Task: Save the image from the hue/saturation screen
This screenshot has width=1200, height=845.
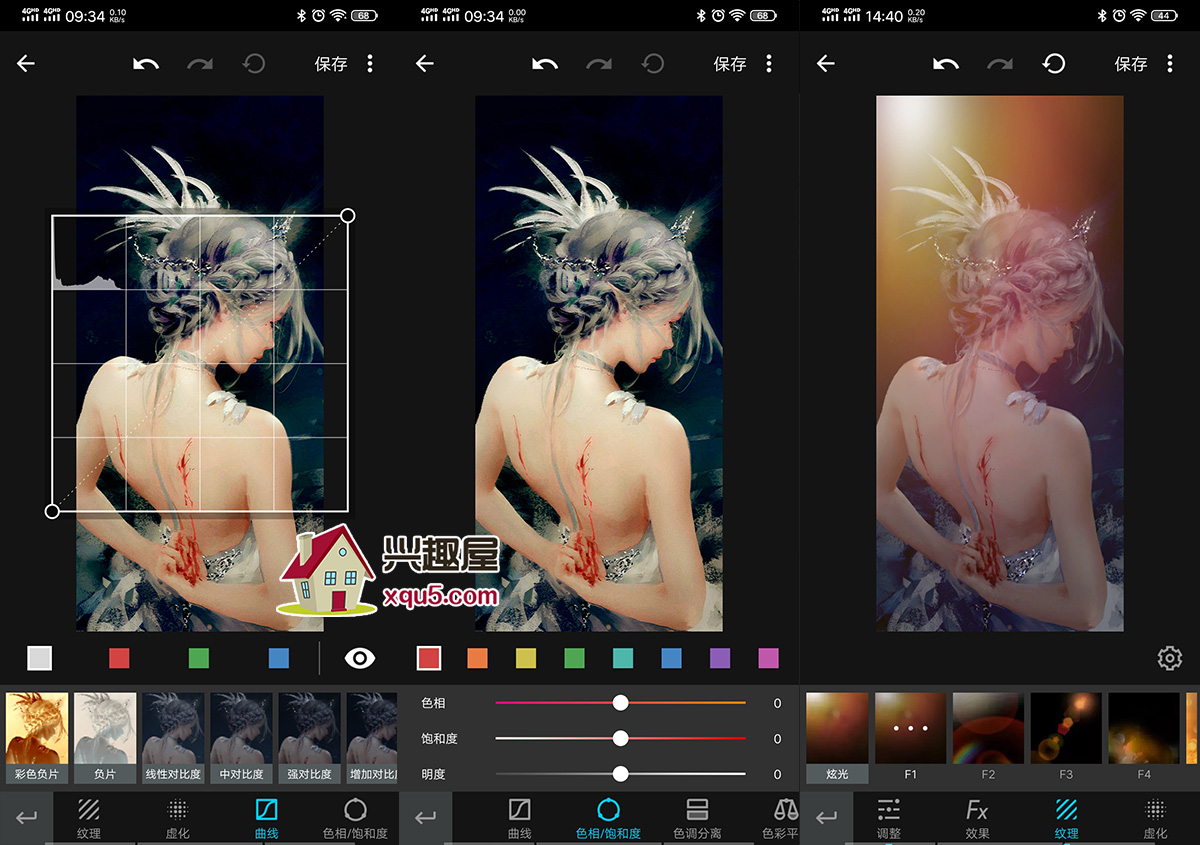Action: 730,63
